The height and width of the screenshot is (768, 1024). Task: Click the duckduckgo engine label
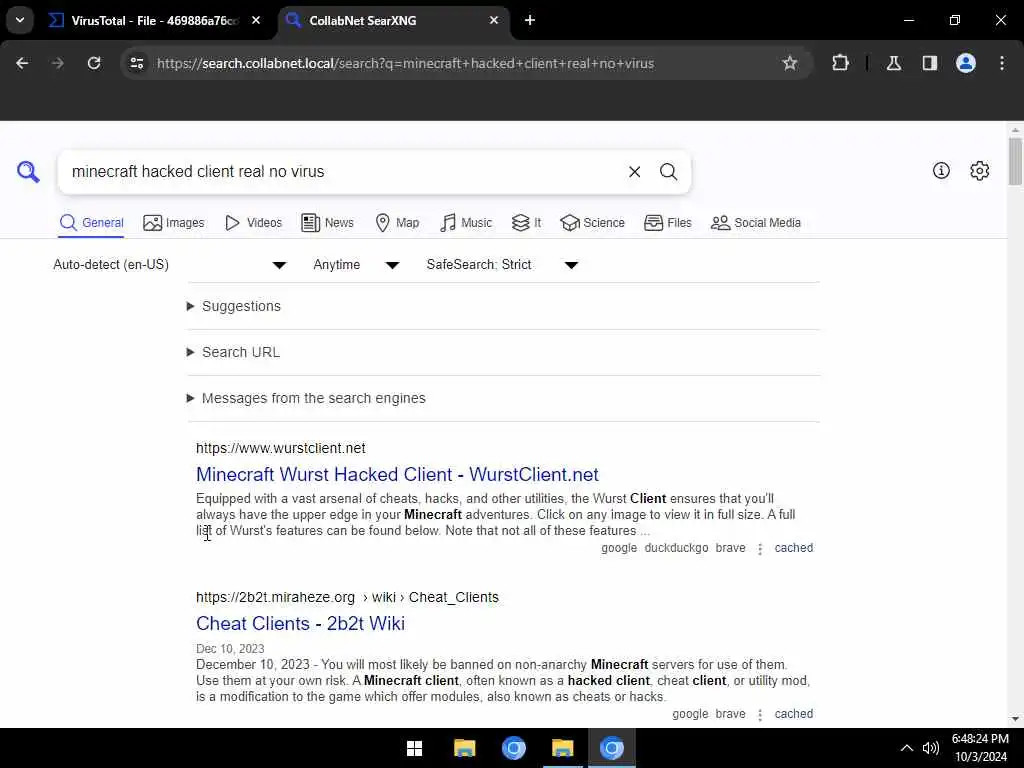pos(676,548)
